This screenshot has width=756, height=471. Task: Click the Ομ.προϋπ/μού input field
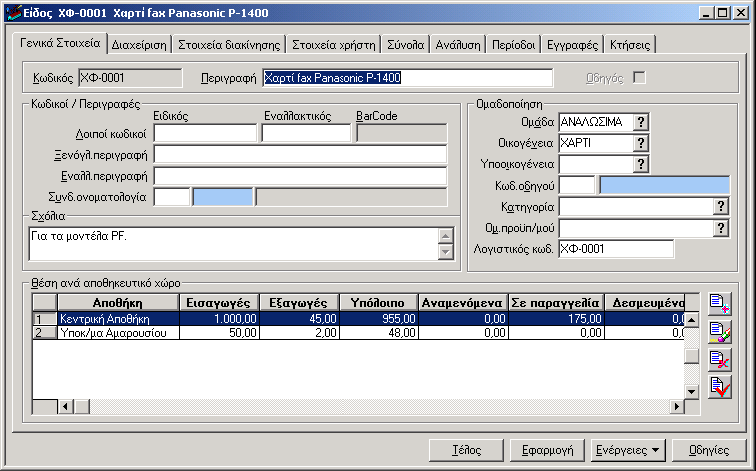pos(636,228)
